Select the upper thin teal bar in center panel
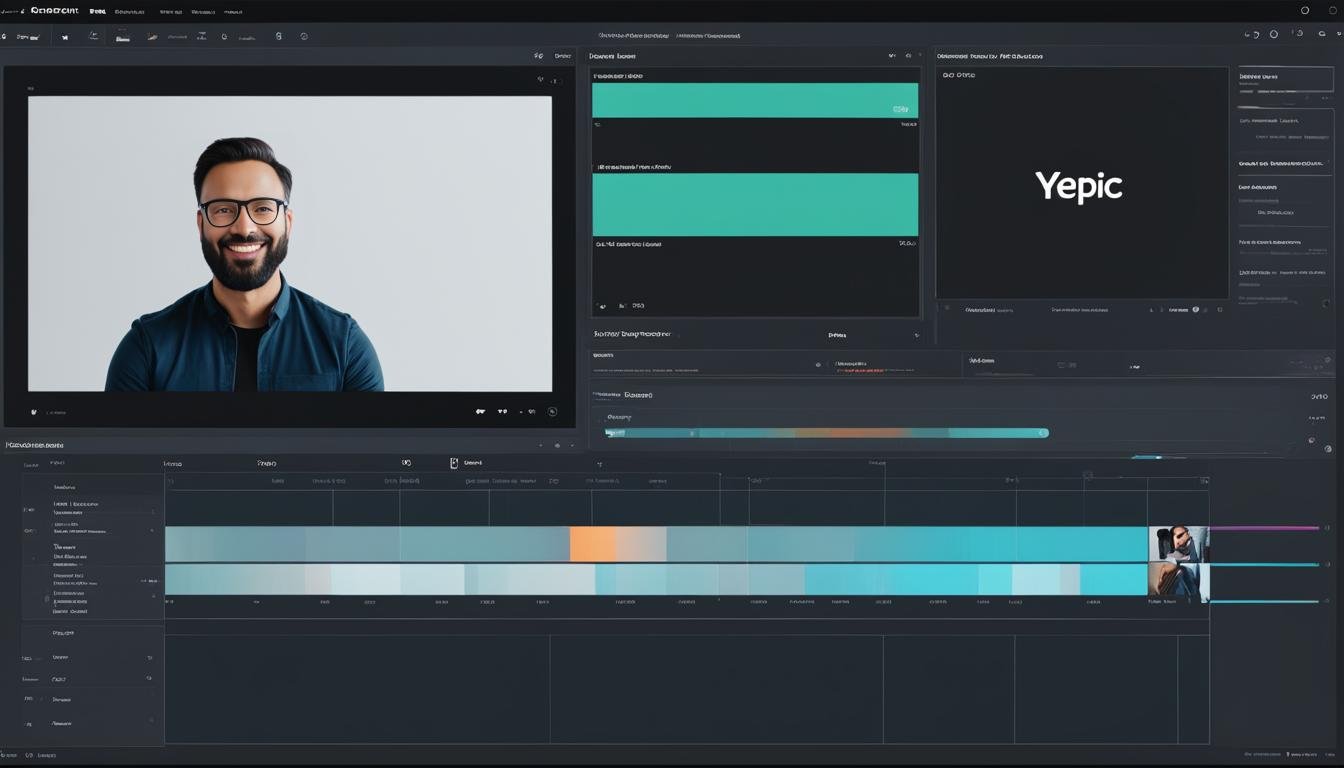Image resolution: width=1344 pixels, height=768 pixels. (755, 100)
